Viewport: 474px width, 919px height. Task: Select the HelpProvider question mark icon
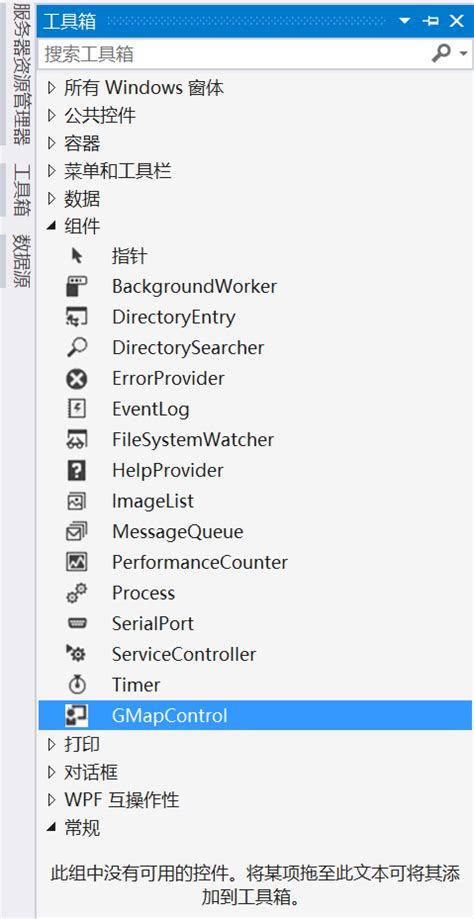[x=76, y=470]
